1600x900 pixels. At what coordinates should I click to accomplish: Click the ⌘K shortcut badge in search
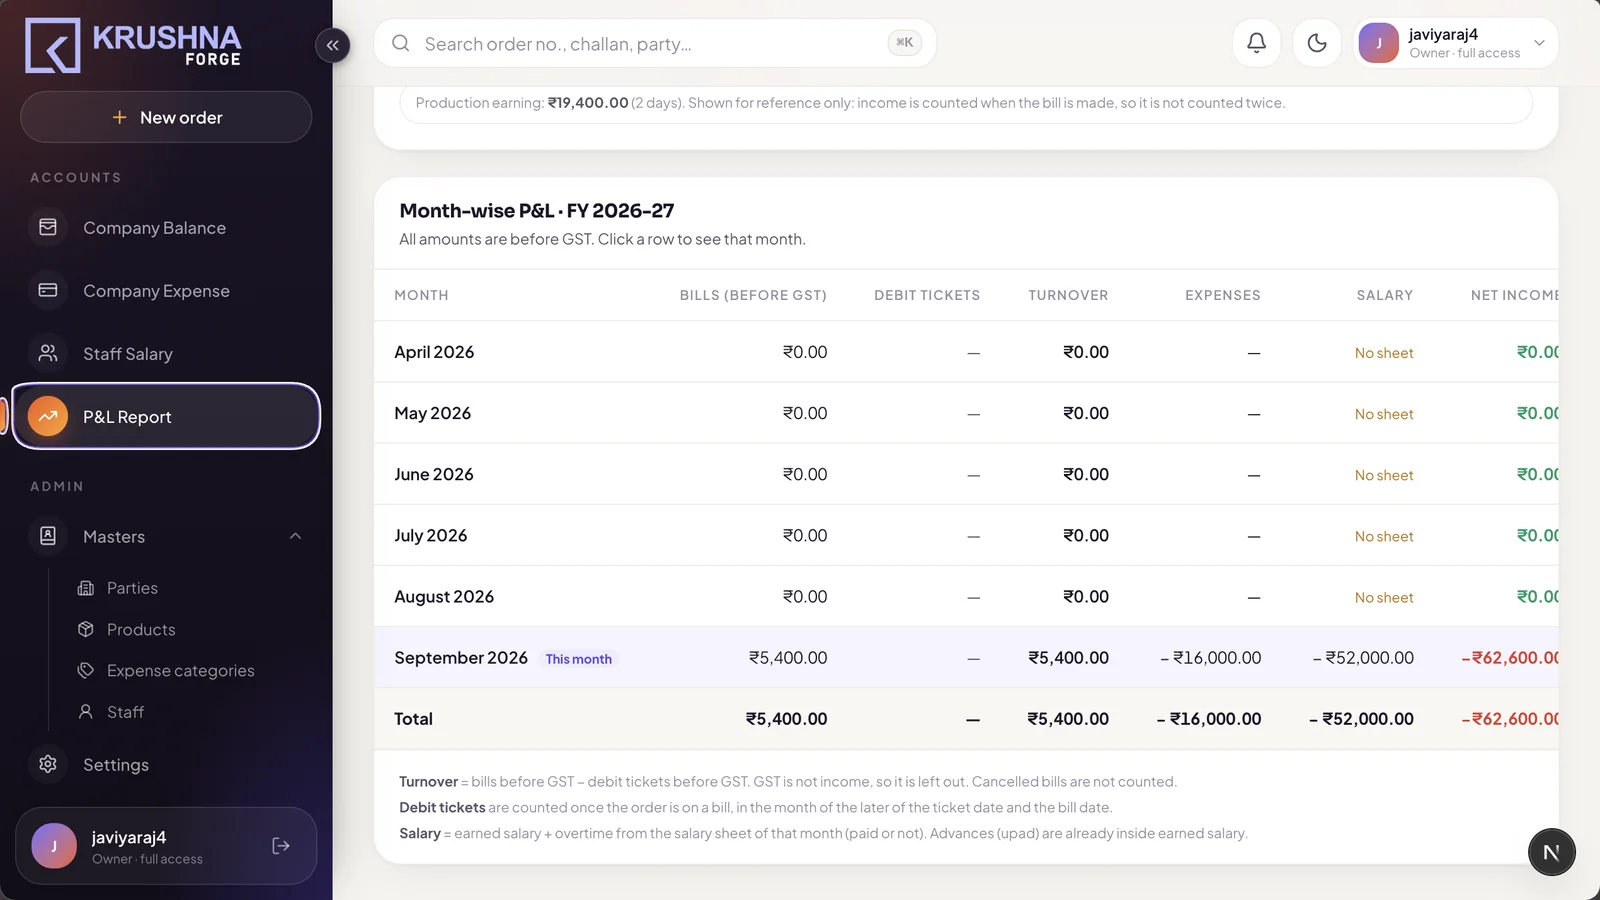click(904, 42)
